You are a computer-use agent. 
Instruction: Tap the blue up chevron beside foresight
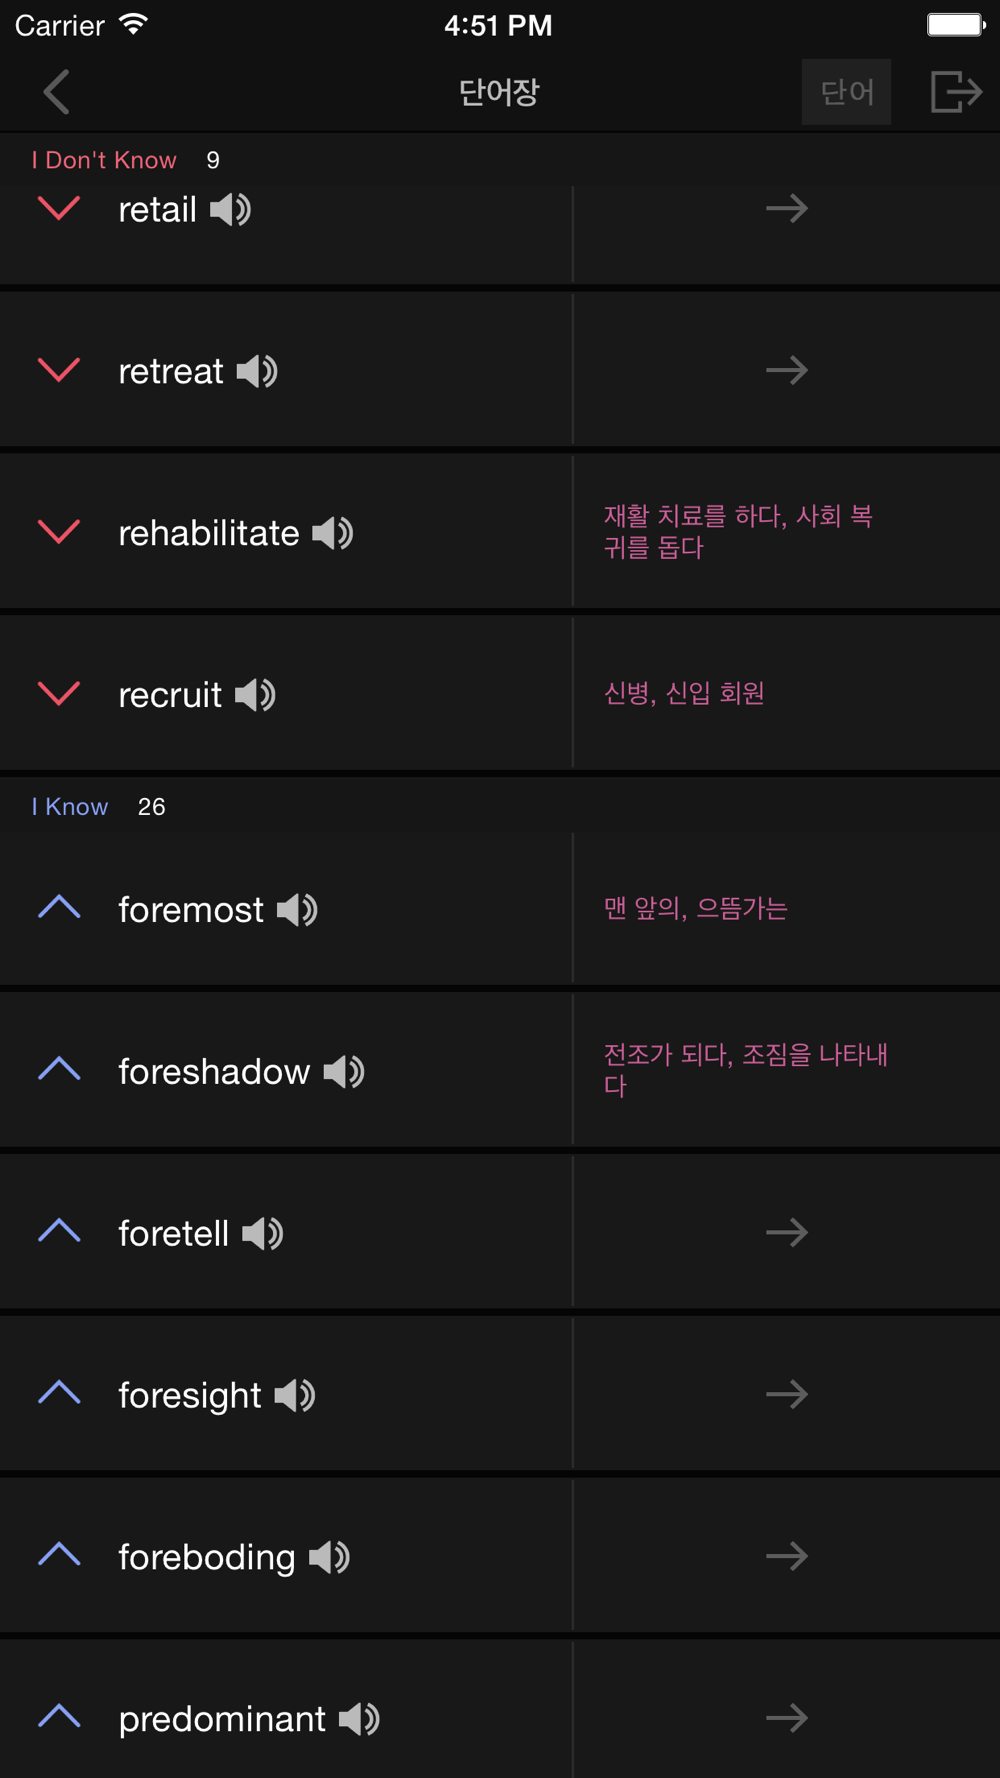(59, 1392)
